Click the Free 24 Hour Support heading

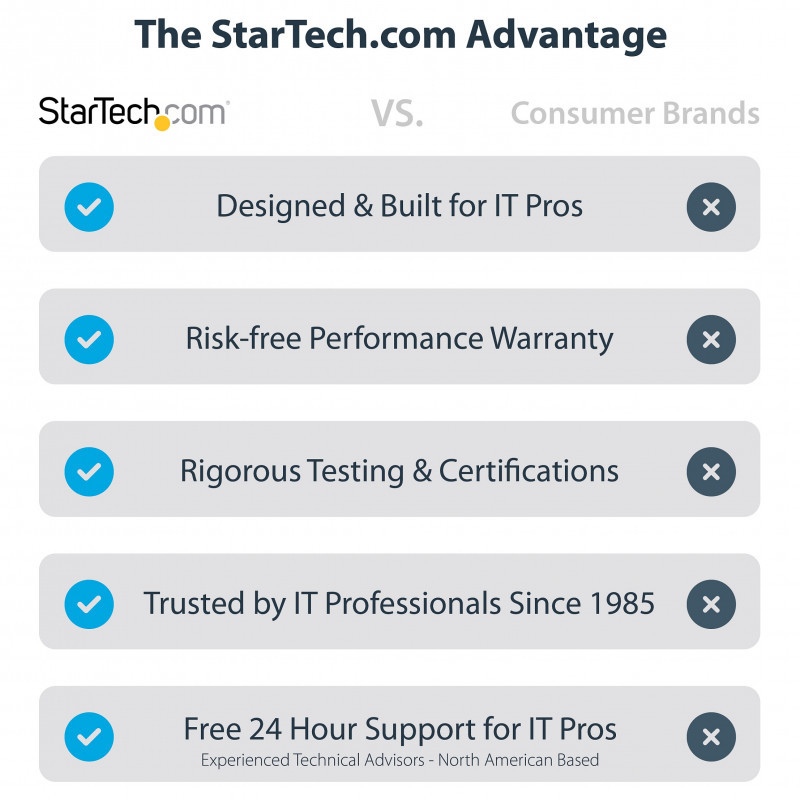[x=400, y=728]
